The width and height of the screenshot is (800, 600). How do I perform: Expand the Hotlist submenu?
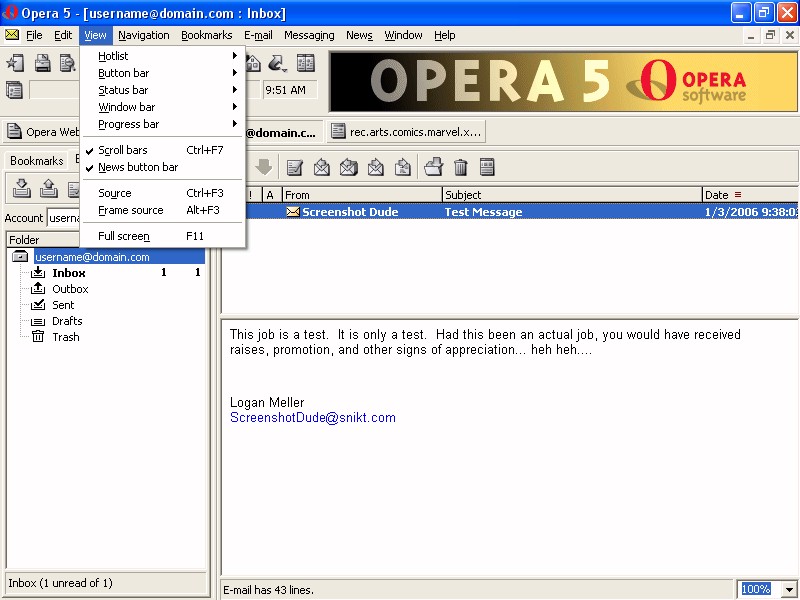coord(163,56)
